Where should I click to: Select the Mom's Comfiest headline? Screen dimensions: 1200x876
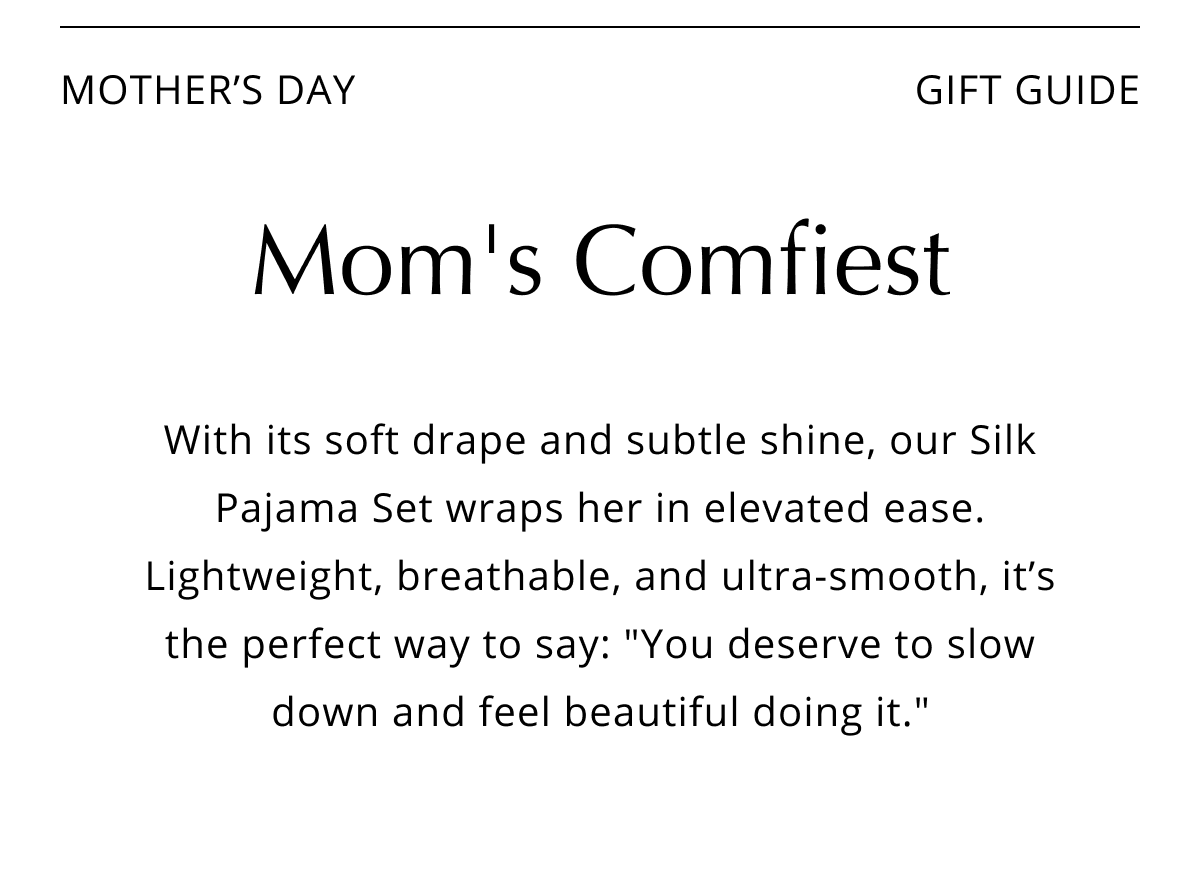click(x=600, y=261)
